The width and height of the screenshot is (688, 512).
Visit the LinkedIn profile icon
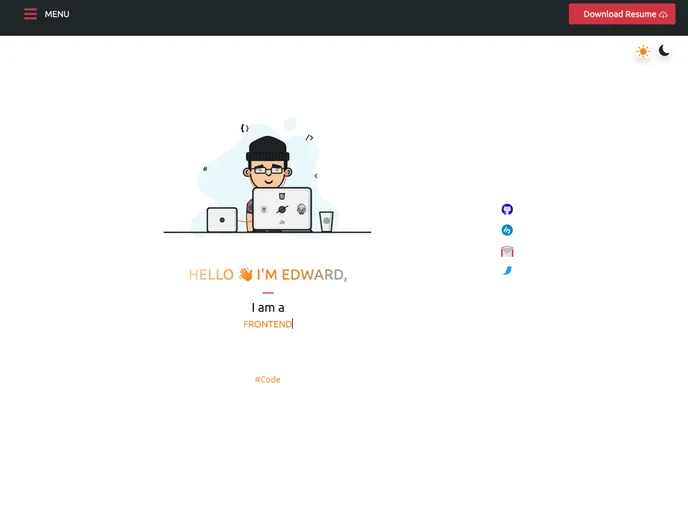[507, 230]
